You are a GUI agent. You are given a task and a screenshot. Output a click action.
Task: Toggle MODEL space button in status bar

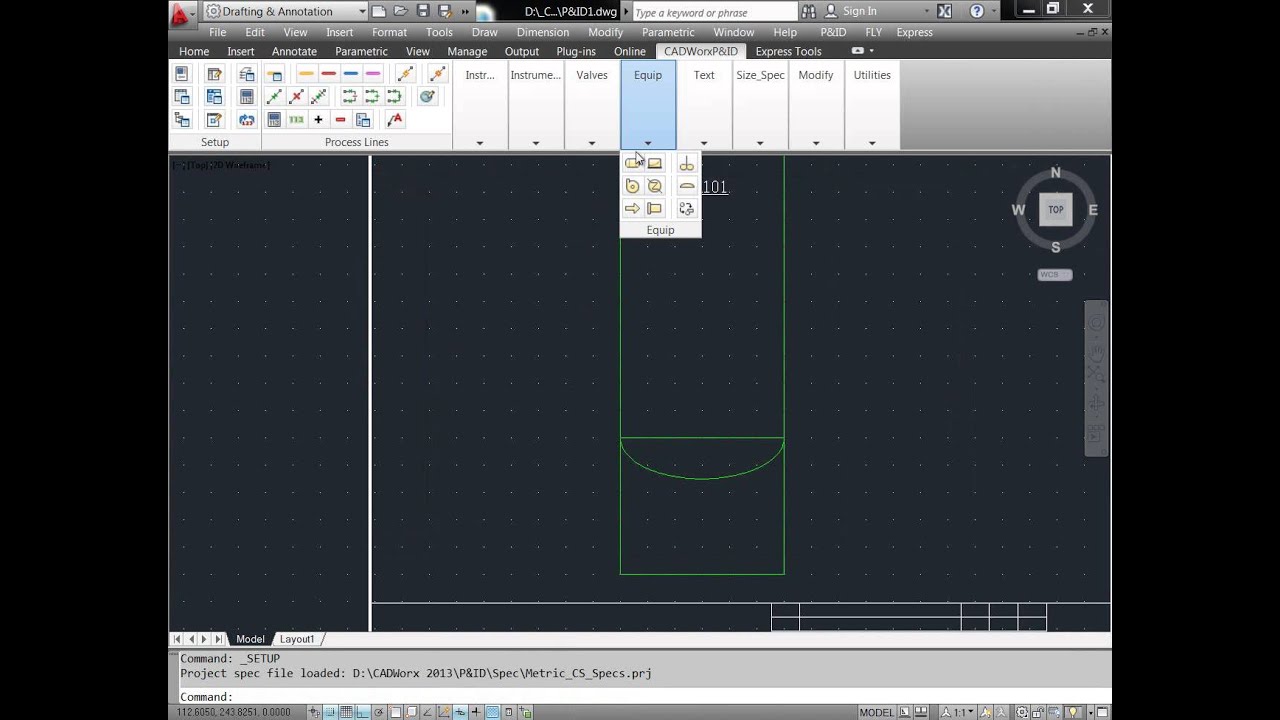(877, 712)
